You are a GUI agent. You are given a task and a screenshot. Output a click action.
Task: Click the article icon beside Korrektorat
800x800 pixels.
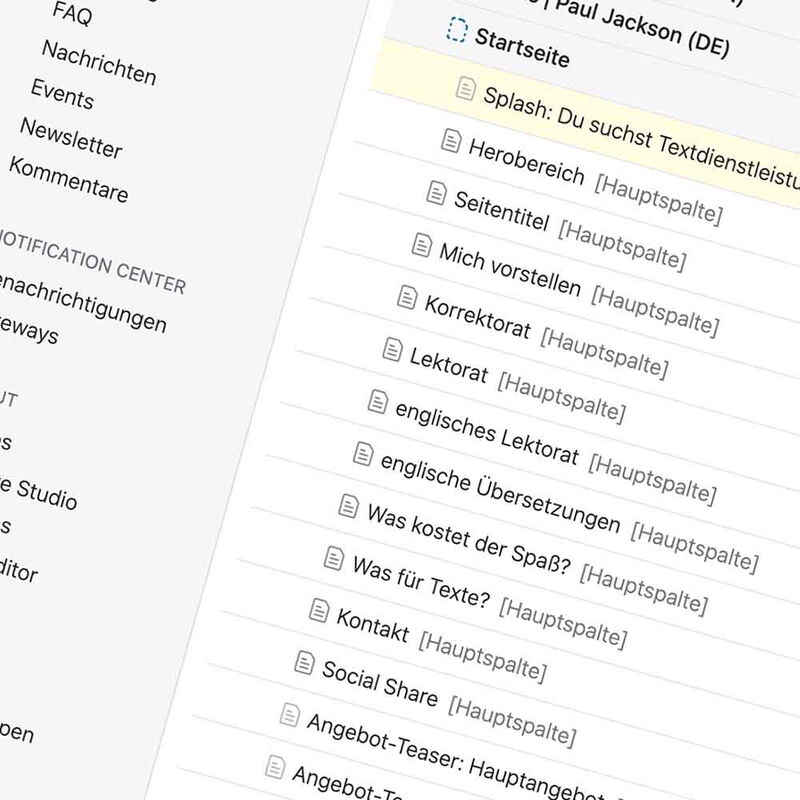pos(407,297)
